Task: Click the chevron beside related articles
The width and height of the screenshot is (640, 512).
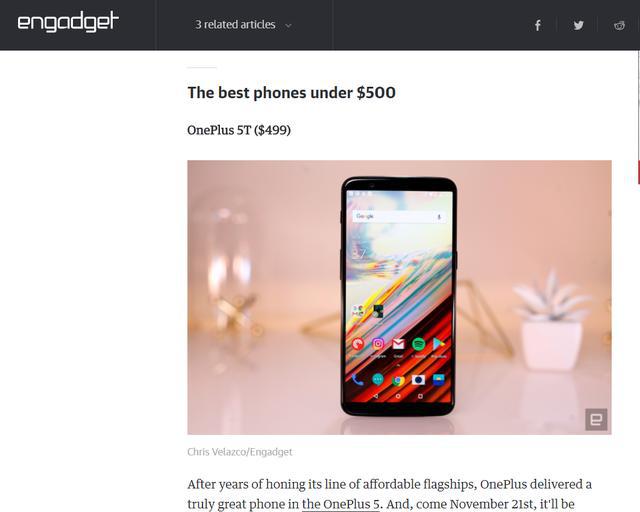Action: (x=288, y=26)
